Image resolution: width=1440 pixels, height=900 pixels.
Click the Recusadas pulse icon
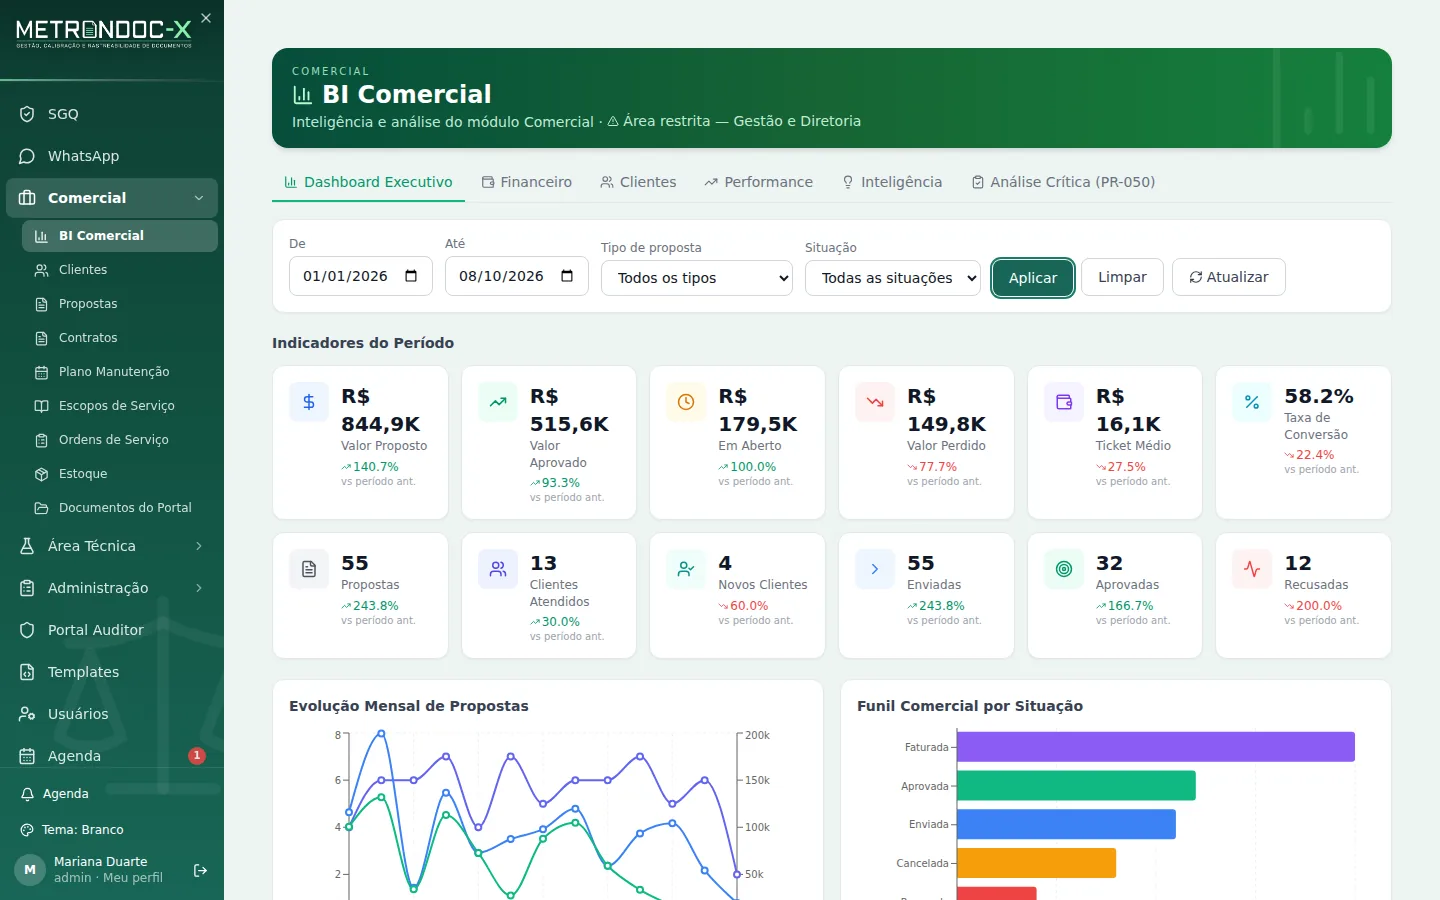coord(1252,569)
